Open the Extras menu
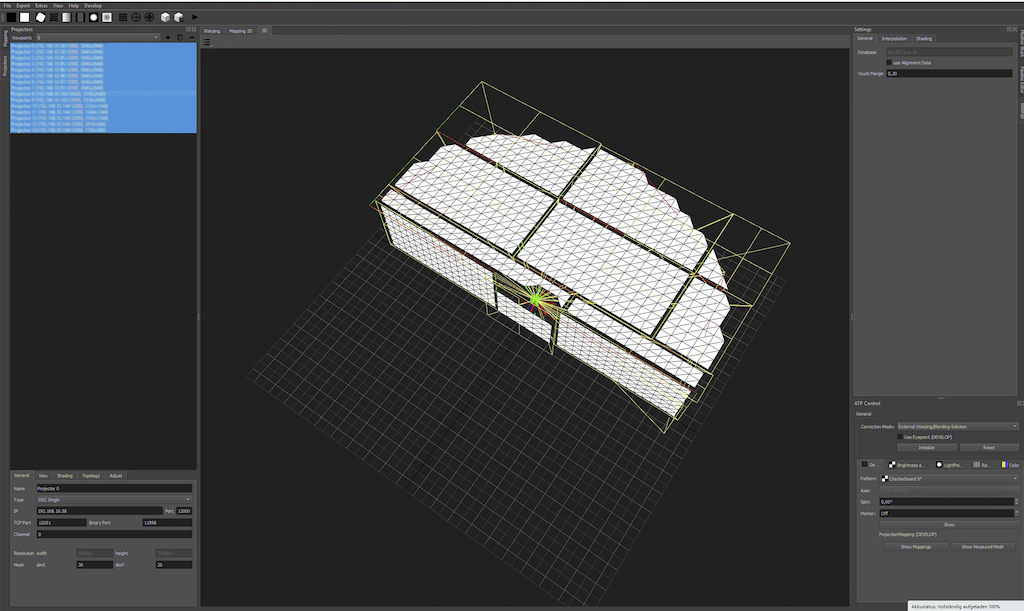The height and width of the screenshot is (611, 1024). [x=41, y=5]
